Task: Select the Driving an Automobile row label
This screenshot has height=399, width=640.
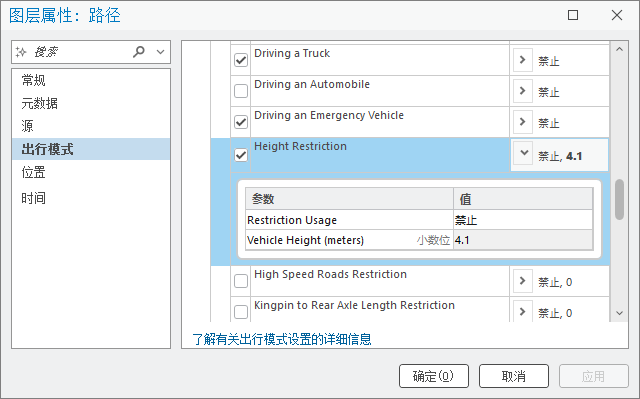Action: [x=312, y=84]
